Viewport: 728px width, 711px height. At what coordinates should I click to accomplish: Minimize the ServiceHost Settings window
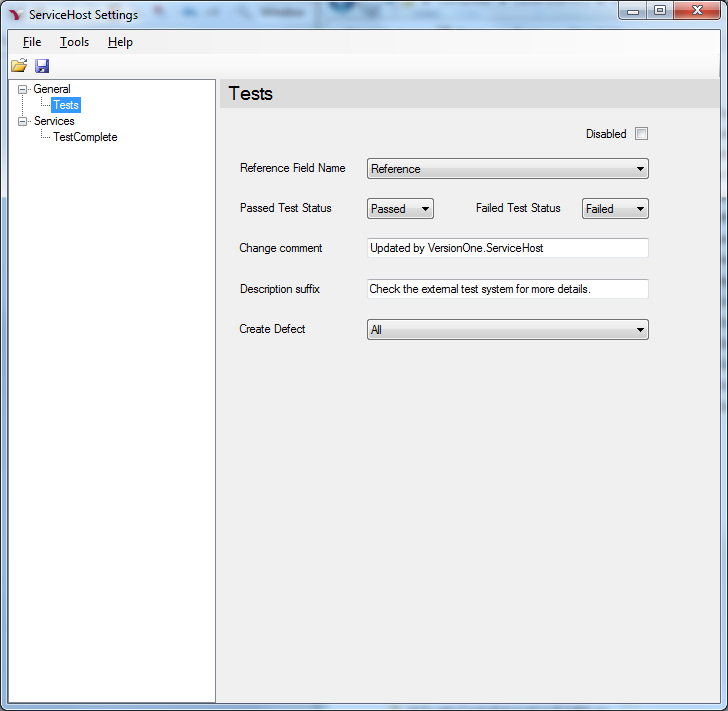click(x=632, y=11)
